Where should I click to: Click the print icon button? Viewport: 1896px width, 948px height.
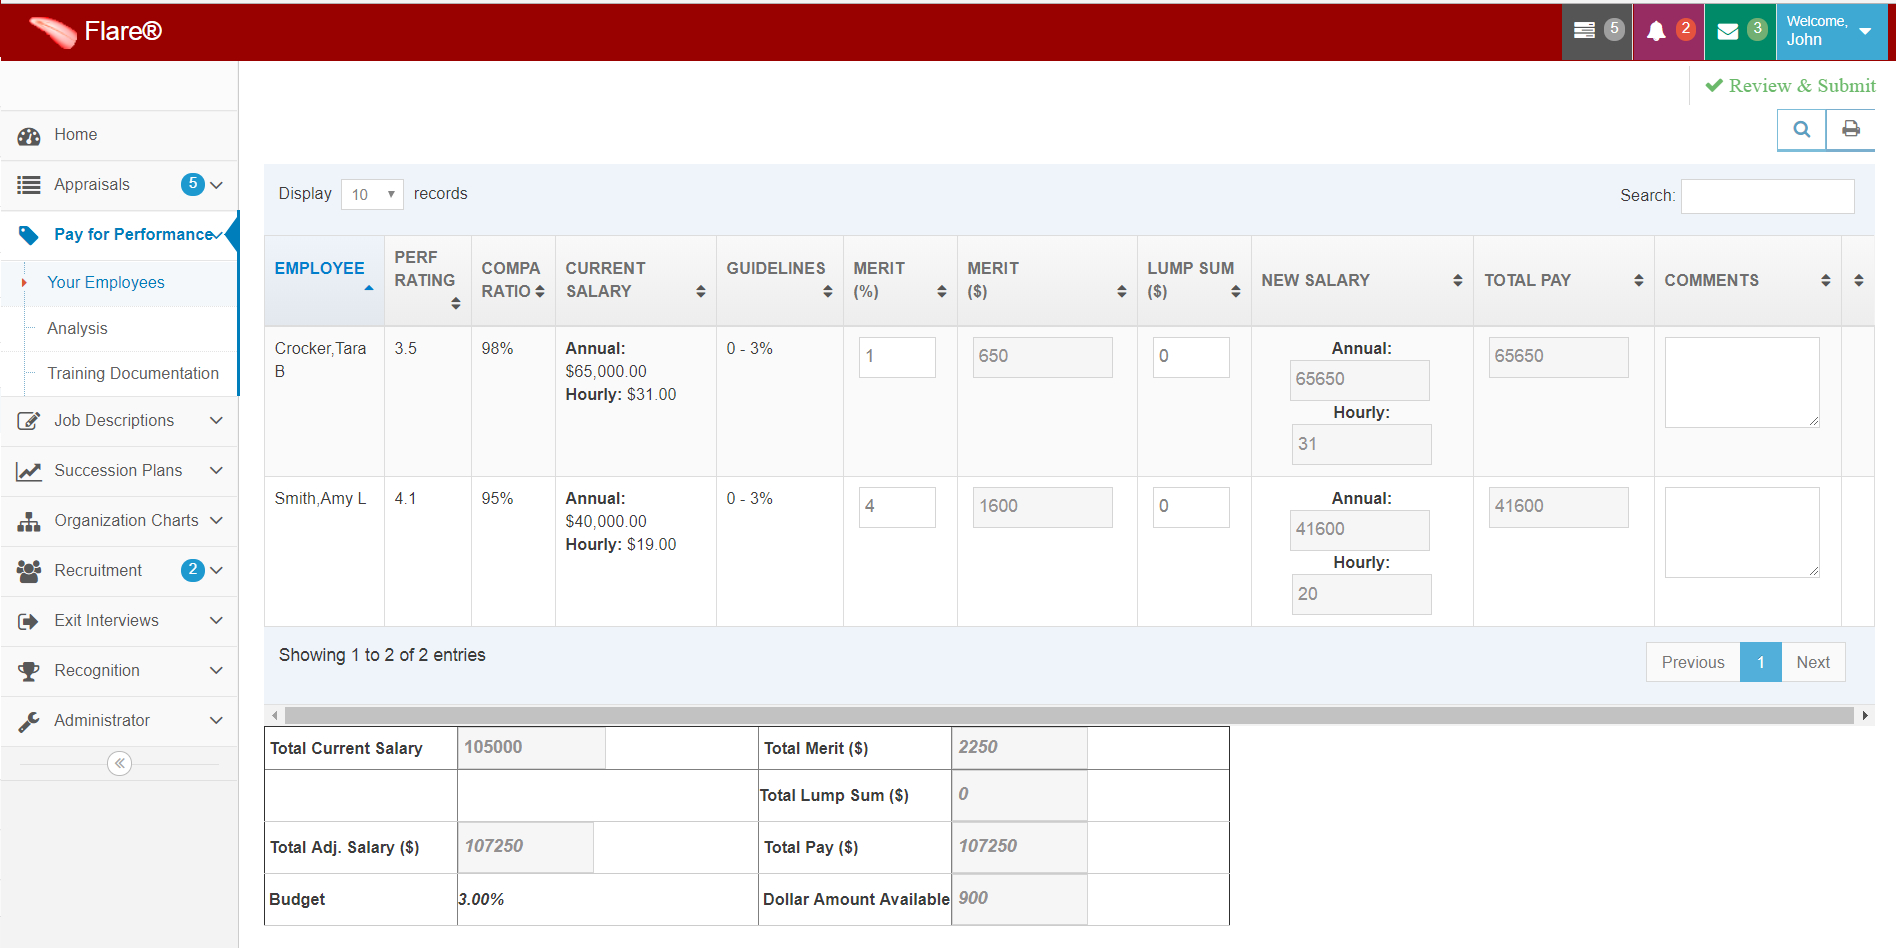point(1851,129)
